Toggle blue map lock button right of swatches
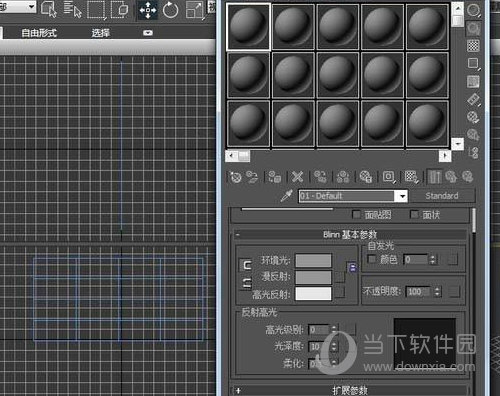500x396 pixels. pyautogui.click(x=353, y=267)
